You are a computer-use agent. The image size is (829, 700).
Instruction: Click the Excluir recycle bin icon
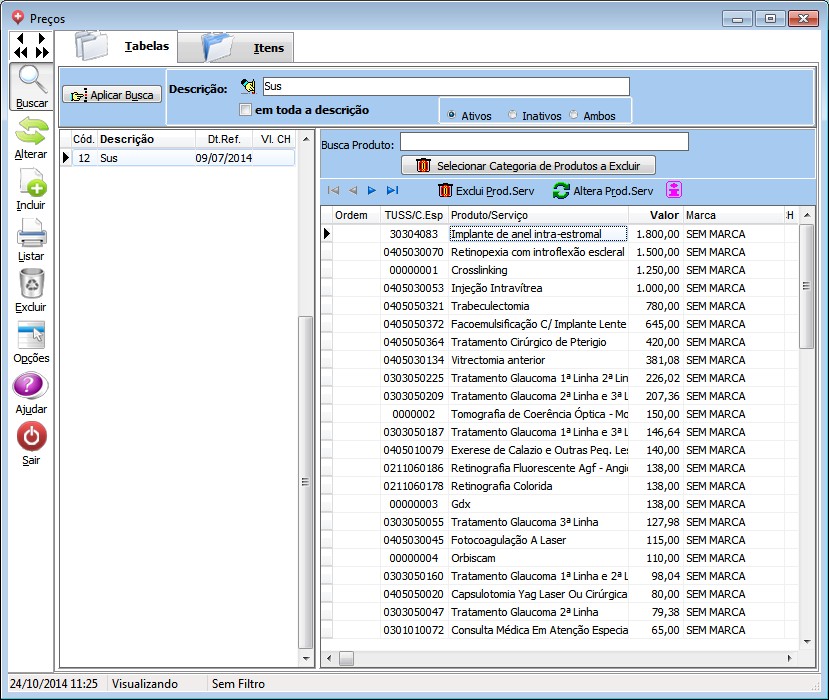pos(31,286)
